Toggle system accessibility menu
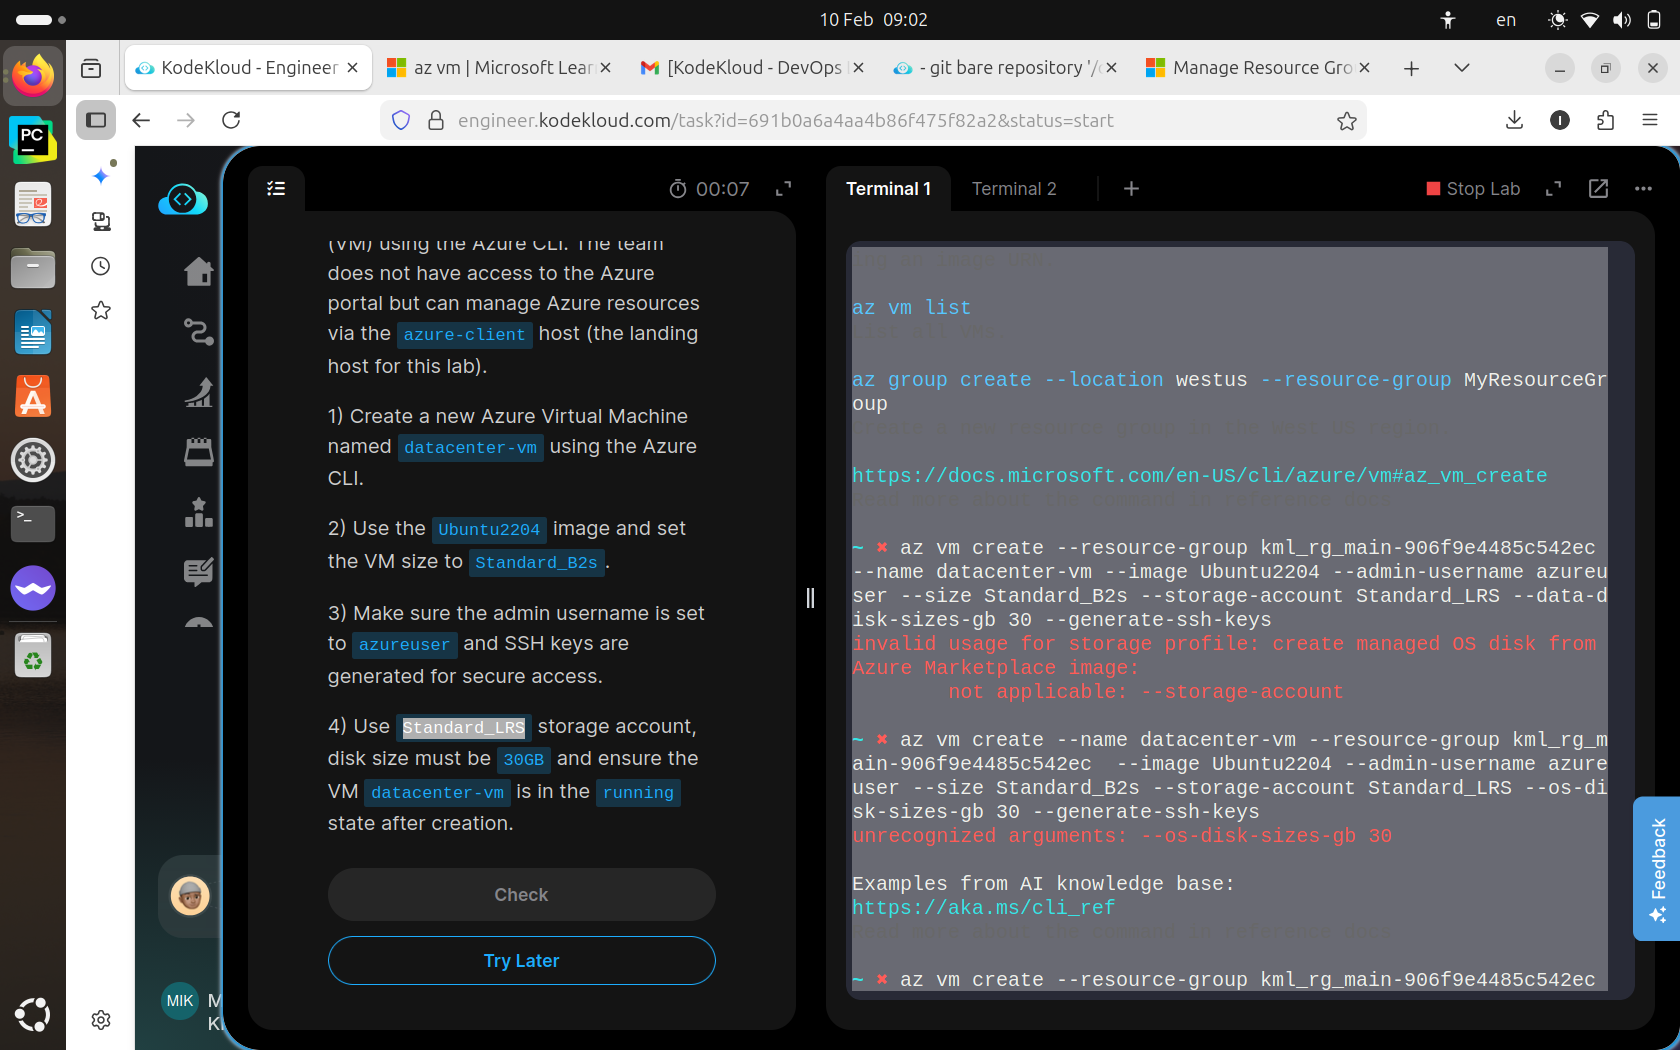This screenshot has width=1680, height=1050. [1448, 20]
